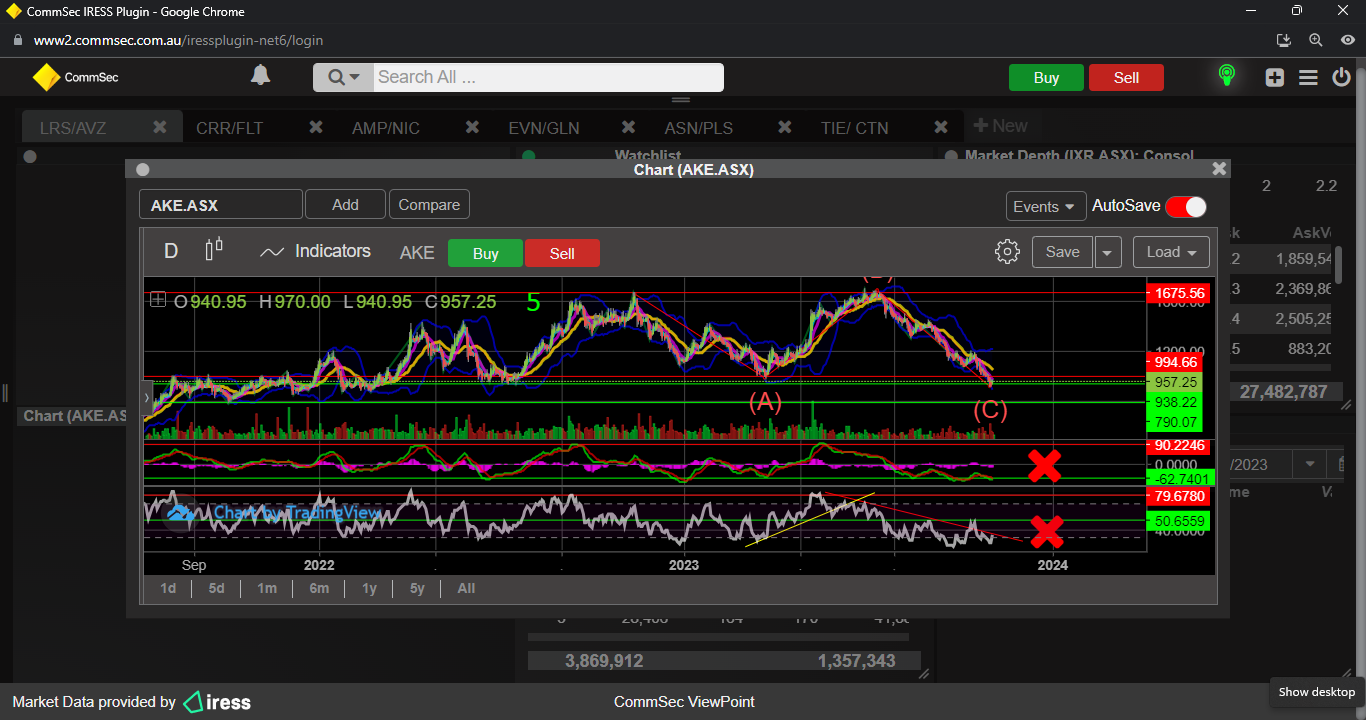Close the Chart (AKE.ASX) window
Image resolution: width=1366 pixels, height=720 pixels.
click(x=1219, y=169)
